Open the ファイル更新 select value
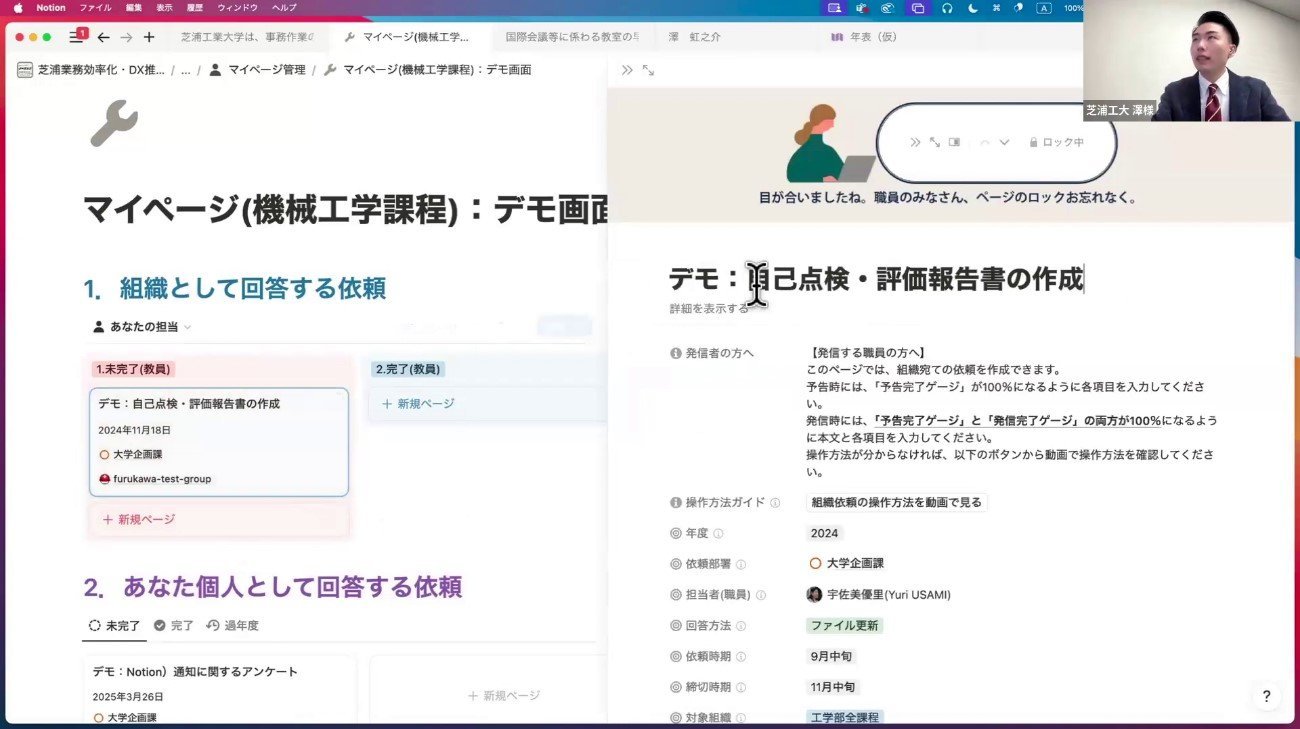Screen dimensions: 1300x729 (x=845, y=626)
